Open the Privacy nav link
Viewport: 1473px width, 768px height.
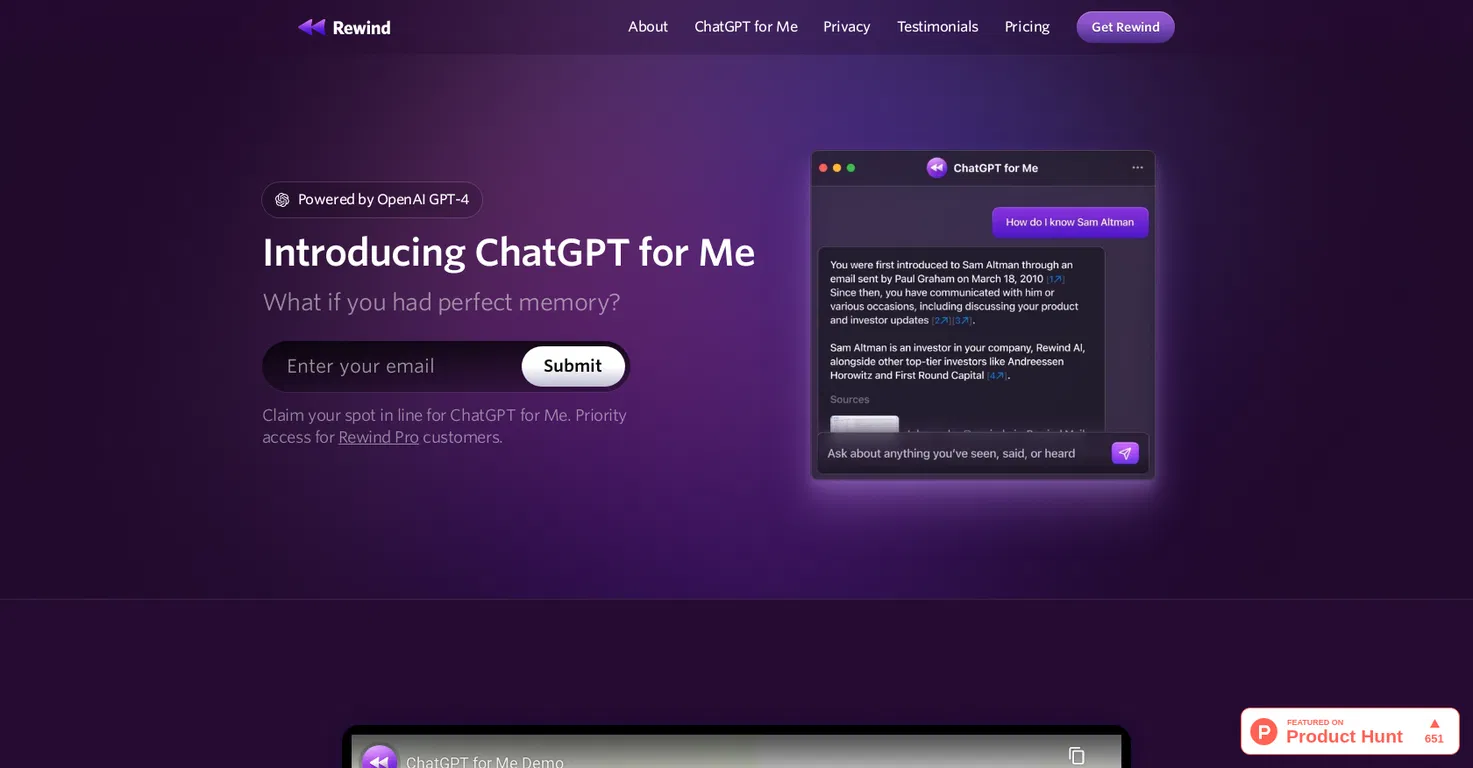[847, 27]
